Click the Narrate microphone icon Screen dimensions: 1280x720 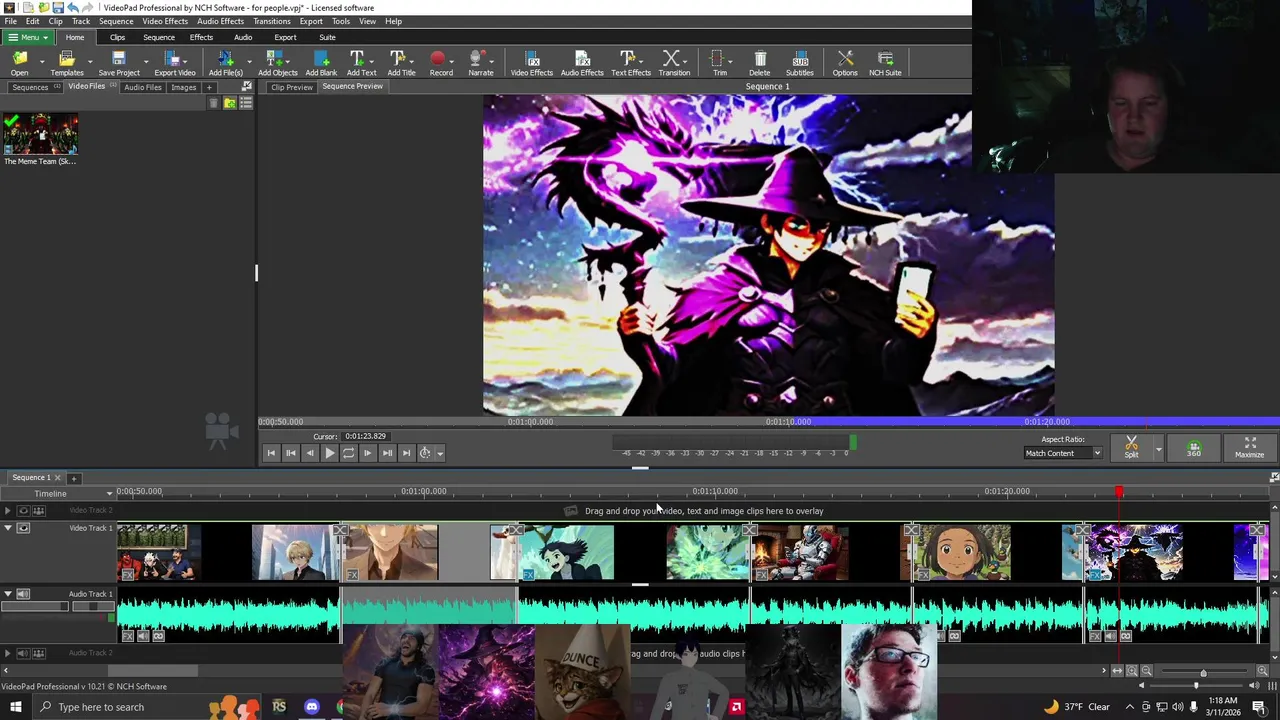pos(480,63)
